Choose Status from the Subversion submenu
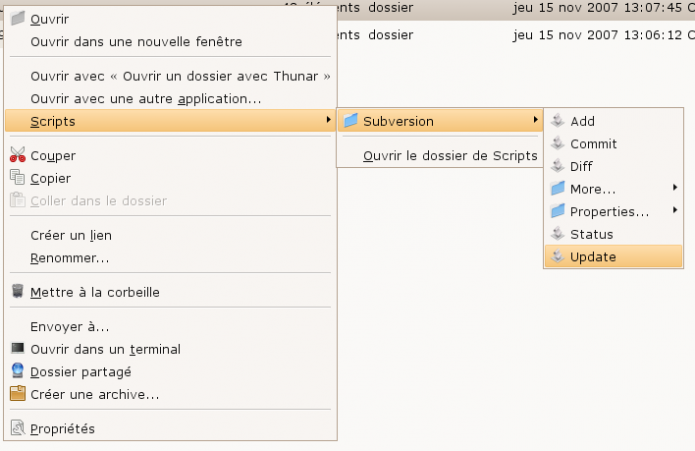 [591, 234]
